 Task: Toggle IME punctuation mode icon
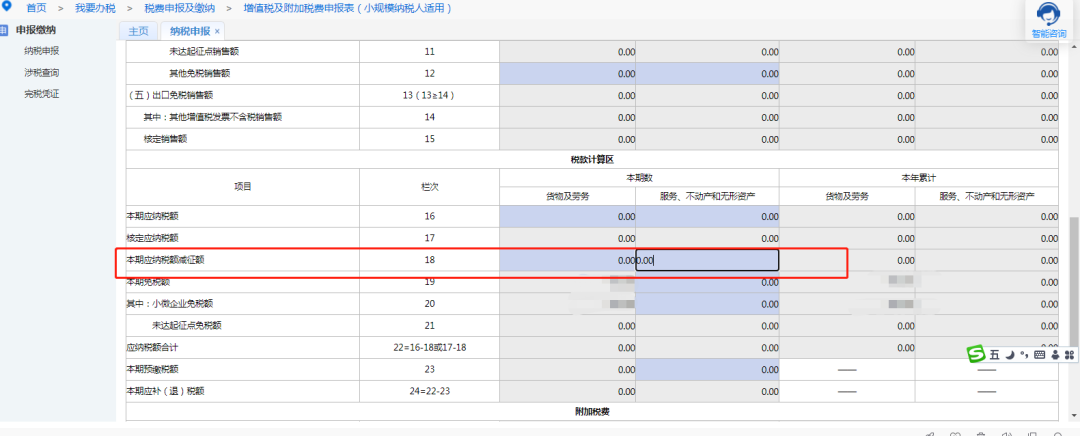(x=1024, y=355)
